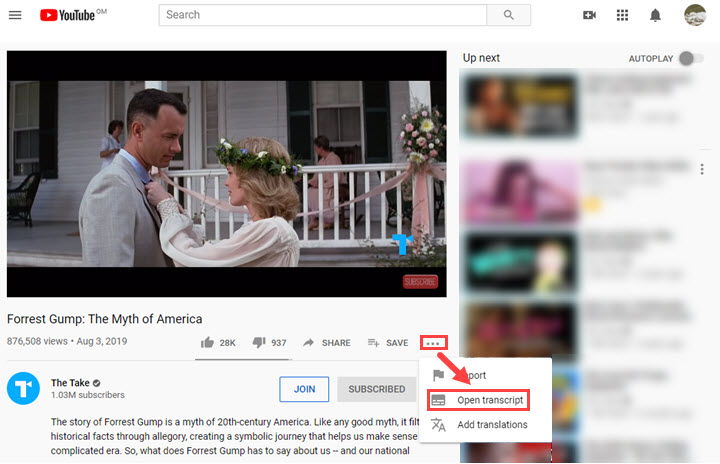
Task: Open the notifications bell
Action: (655, 15)
